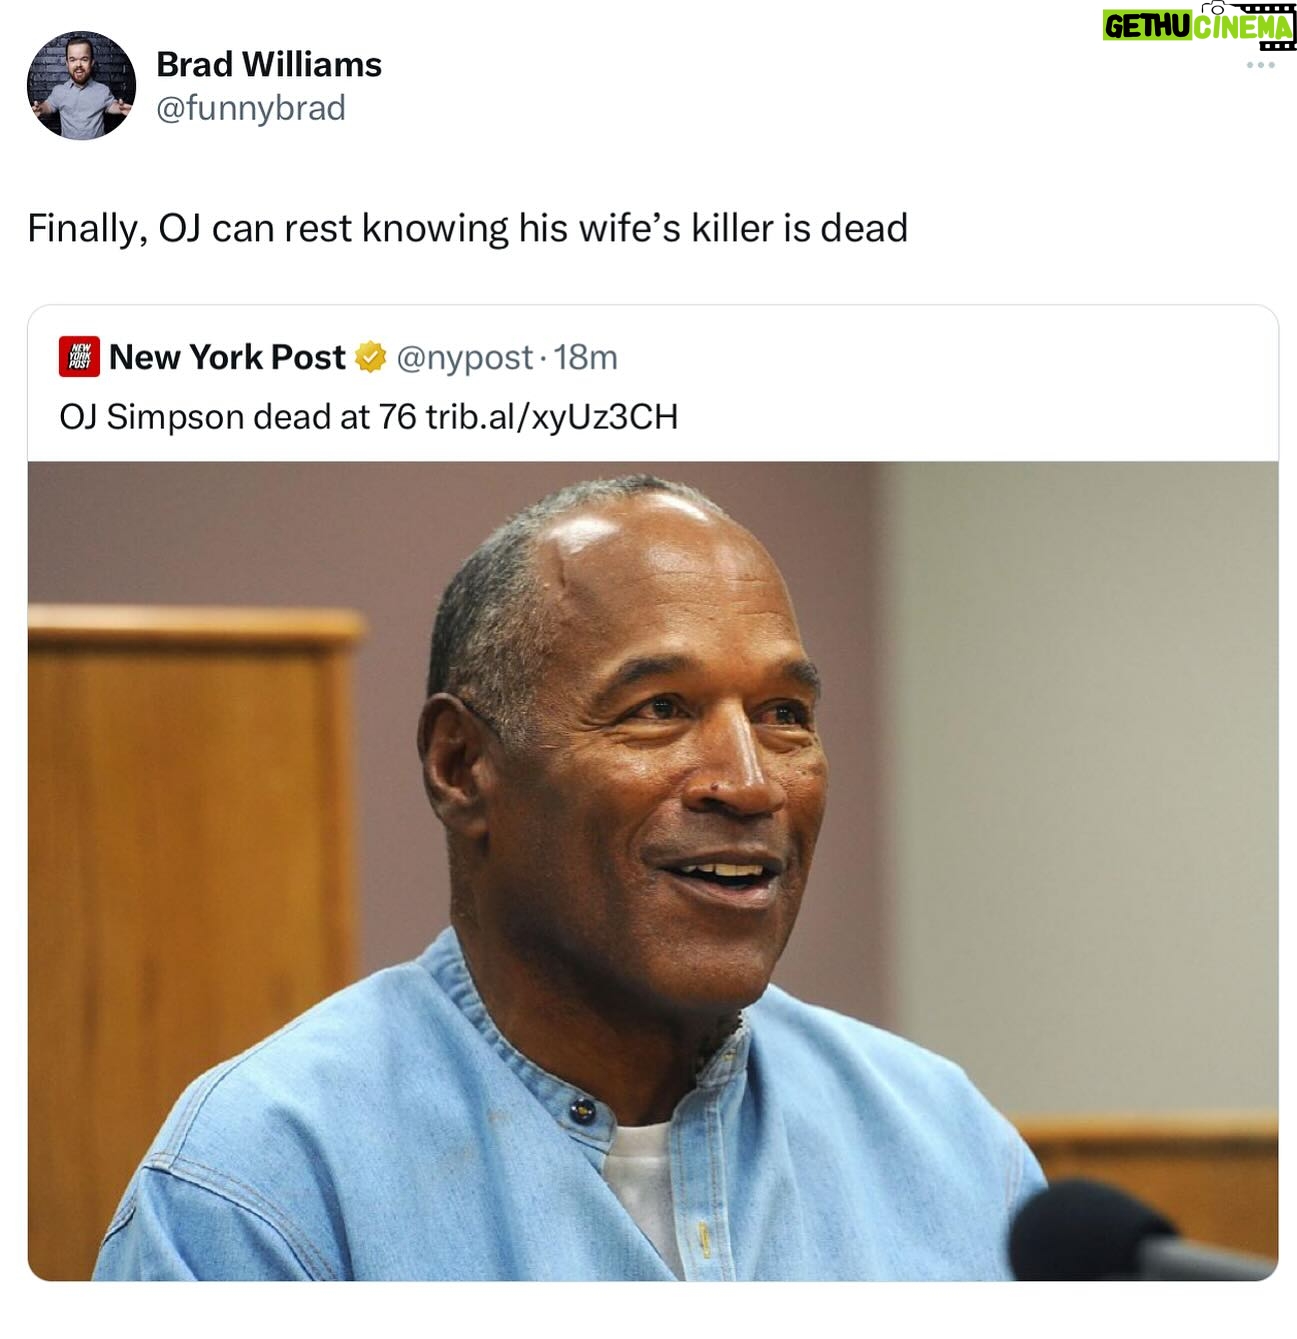Open Brad Williams' profile picture
1297x1339 pixels.
(81, 85)
